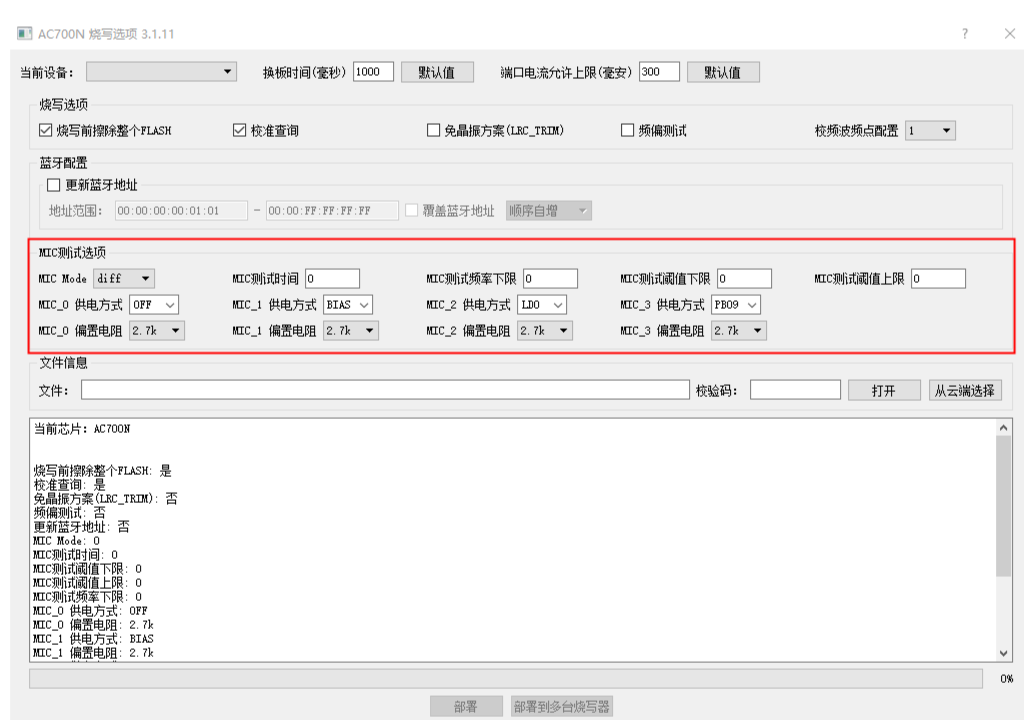Expand MIC_3 供电方式 PB09 dropdown
1024x720 pixels.
[x=736, y=304]
